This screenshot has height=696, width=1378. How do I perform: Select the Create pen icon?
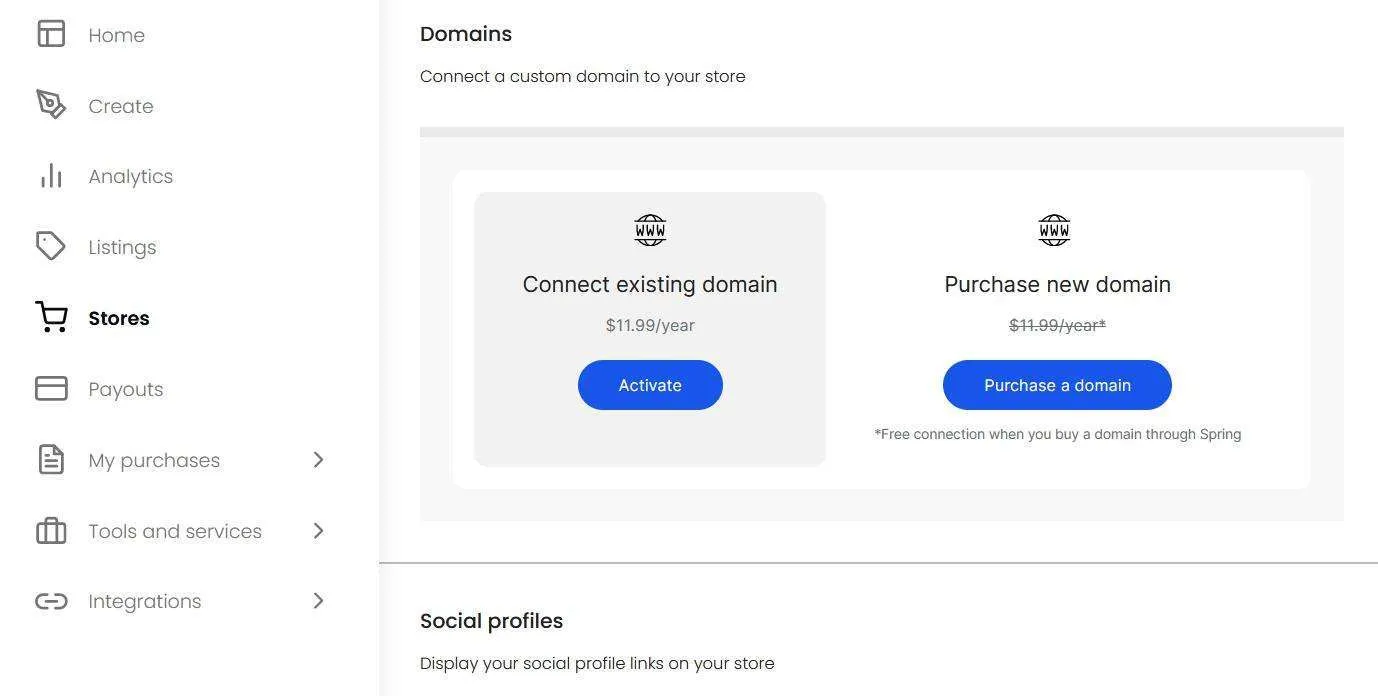tap(51, 104)
